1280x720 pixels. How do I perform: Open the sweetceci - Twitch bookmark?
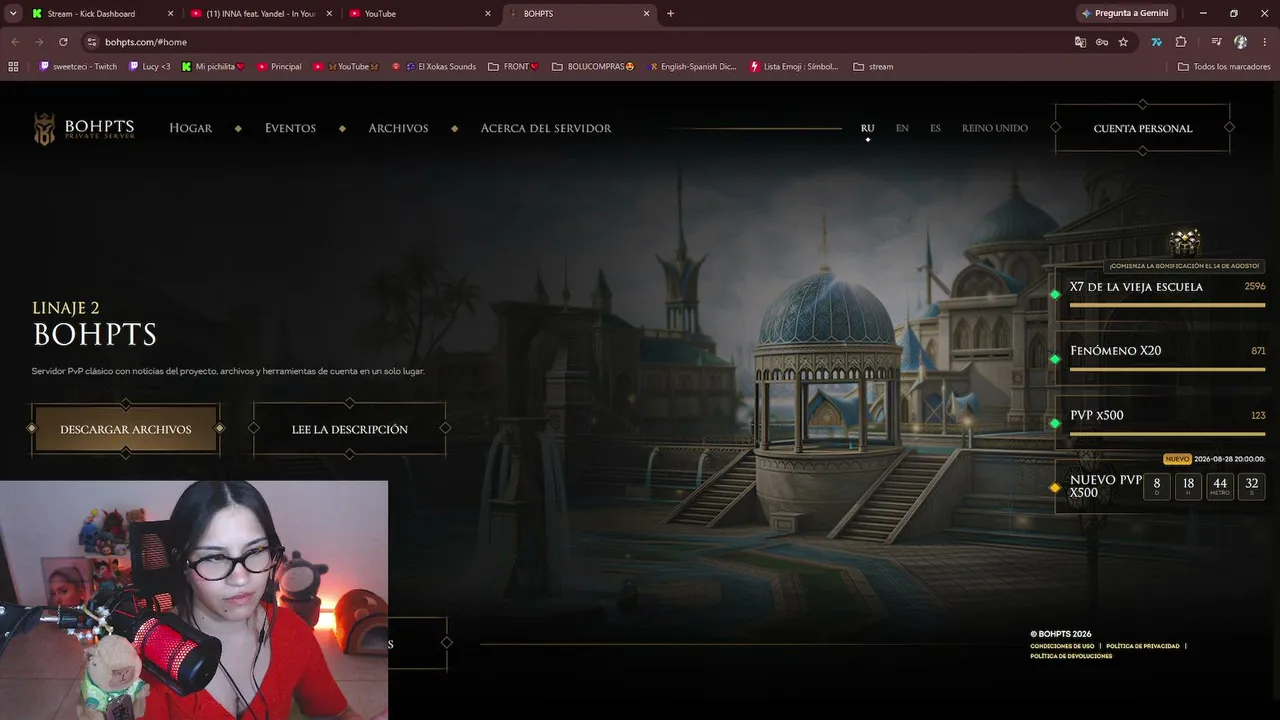point(78,67)
